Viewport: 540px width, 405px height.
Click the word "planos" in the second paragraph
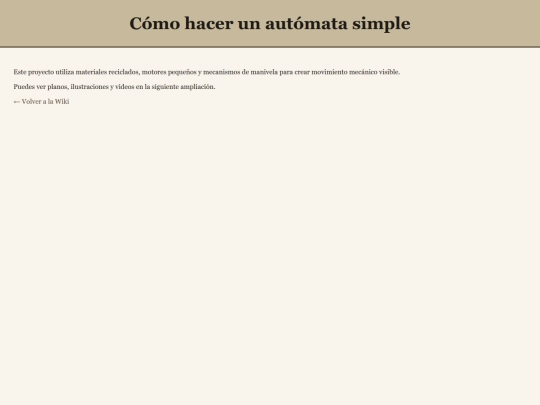point(58,86)
